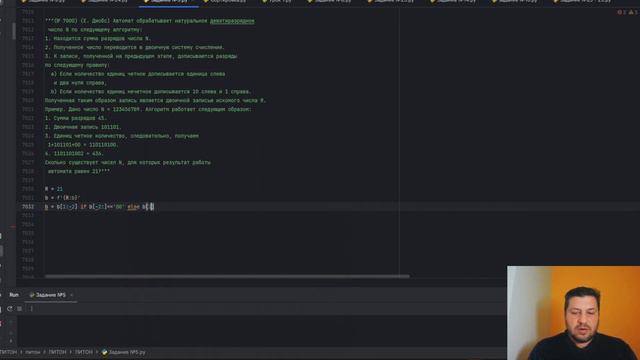640x360 pixels.
Task: Click line 'Полученная таким образом запись является'
Action: [x=156, y=100]
